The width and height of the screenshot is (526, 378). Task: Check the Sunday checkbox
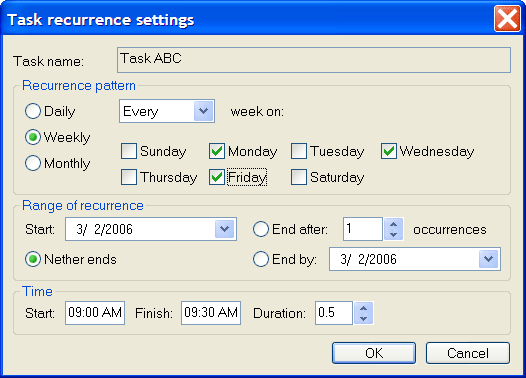[x=129, y=151]
